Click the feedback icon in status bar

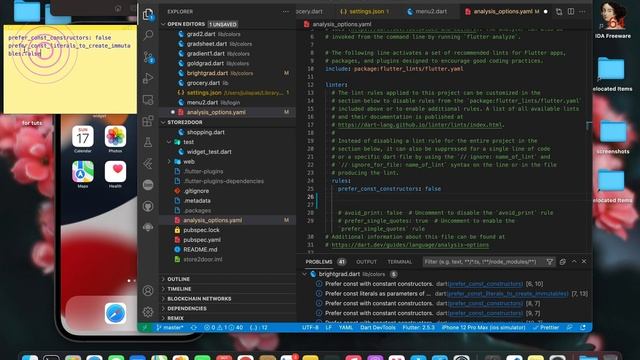569,327
